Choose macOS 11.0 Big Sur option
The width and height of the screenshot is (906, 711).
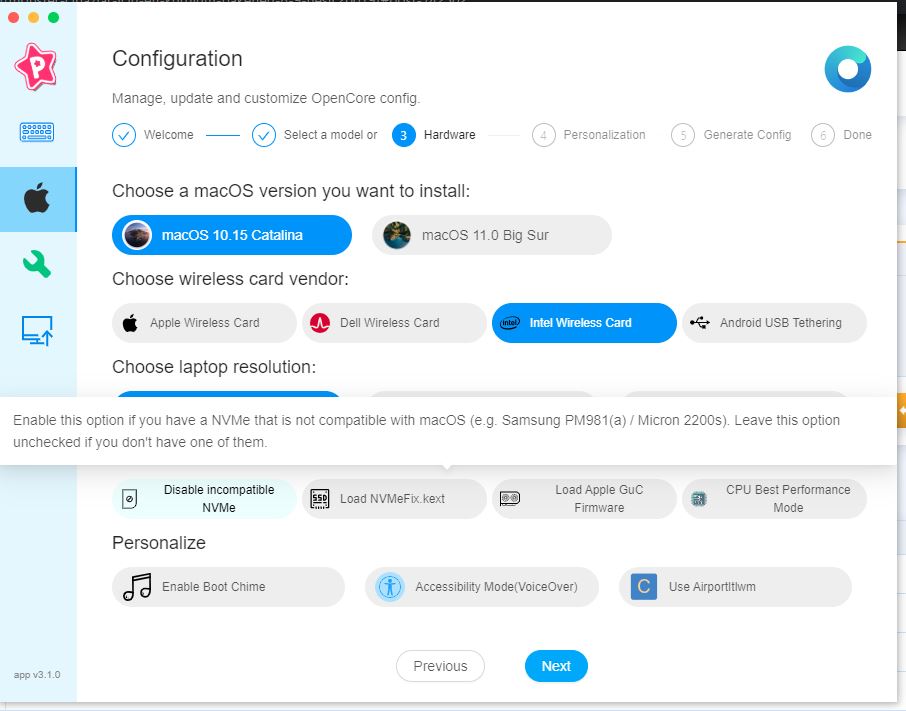[491, 235]
